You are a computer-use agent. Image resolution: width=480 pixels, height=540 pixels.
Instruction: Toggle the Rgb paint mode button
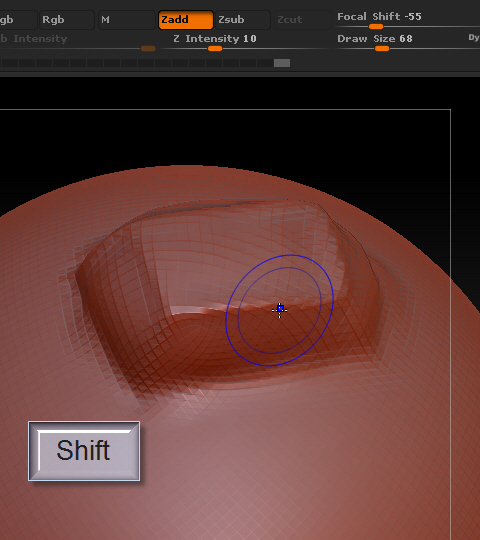click(x=66, y=20)
